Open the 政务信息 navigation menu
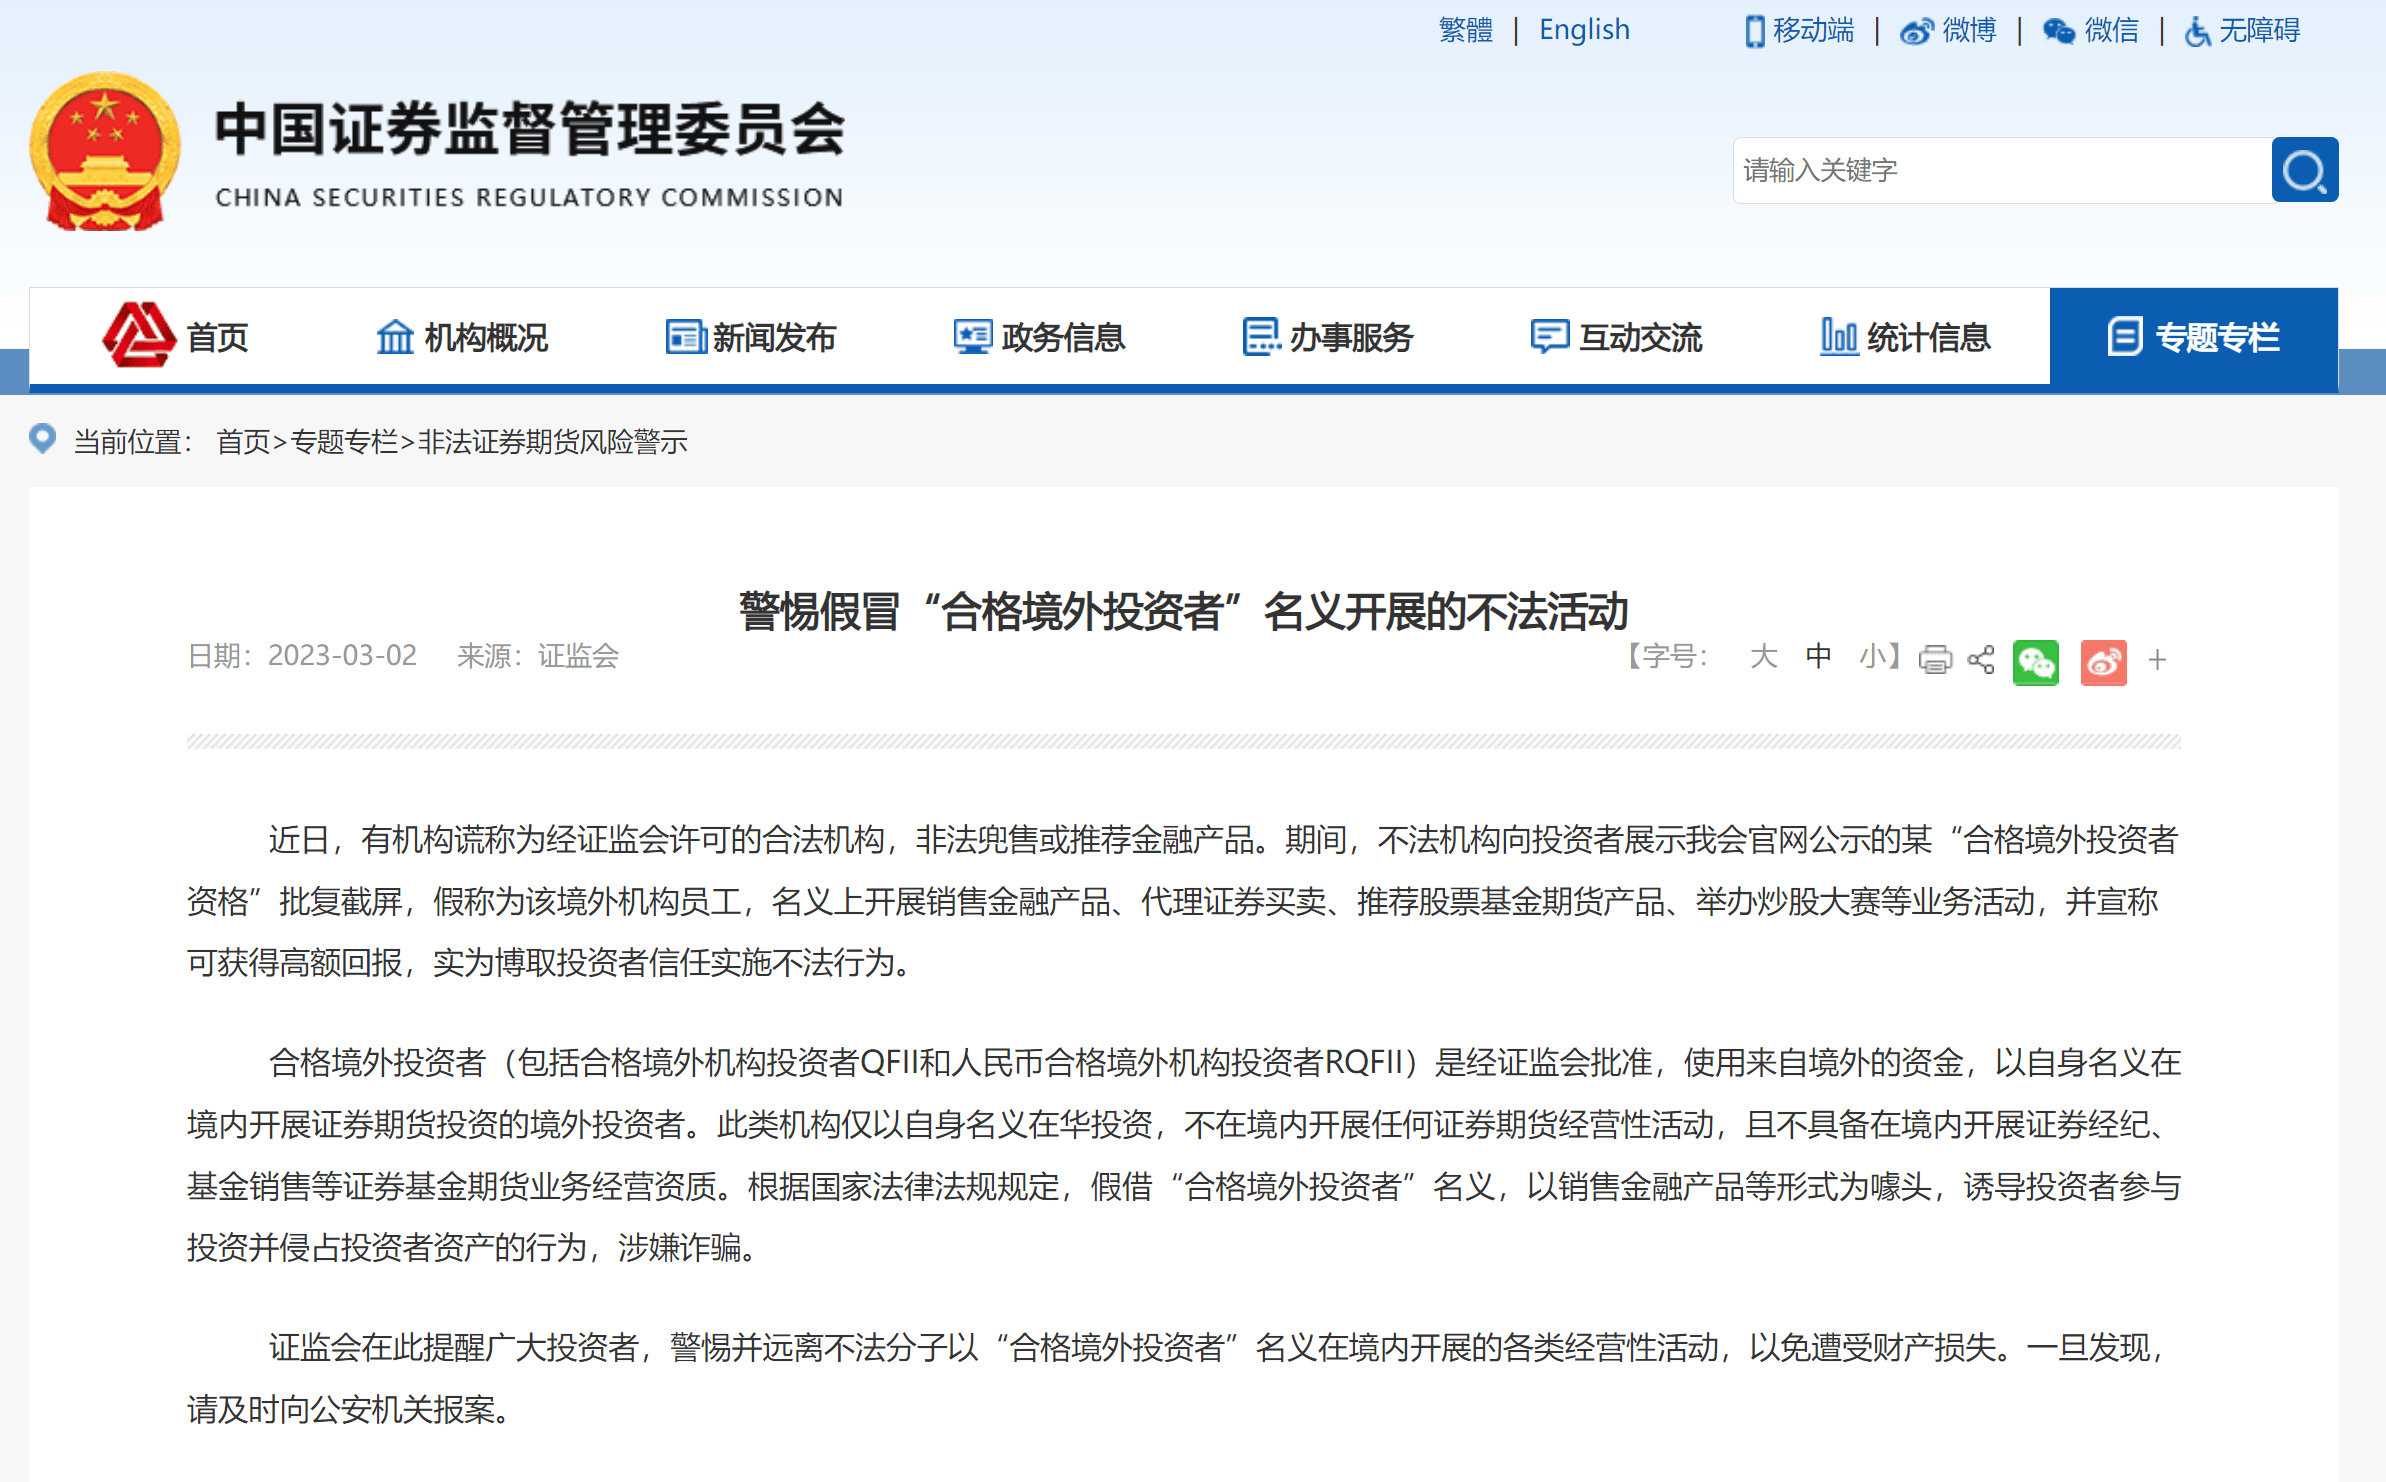The width and height of the screenshot is (2386, 1482). click(x=1039, y=338)
